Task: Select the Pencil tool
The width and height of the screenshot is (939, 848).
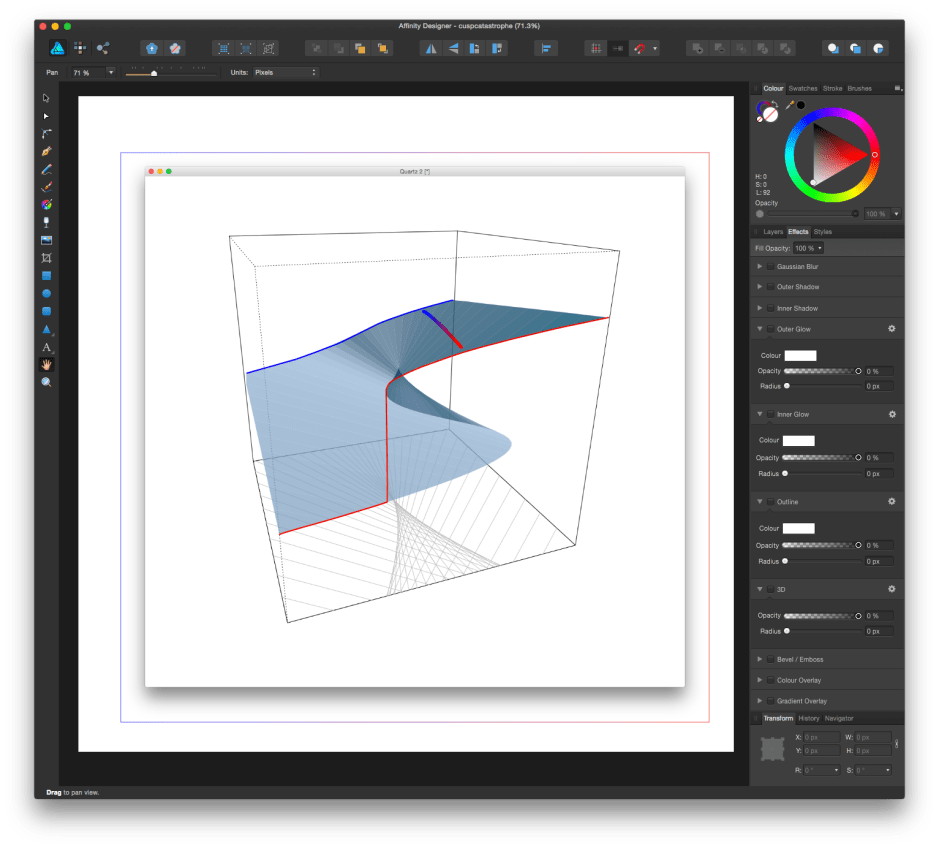Action: click(45, 169)
